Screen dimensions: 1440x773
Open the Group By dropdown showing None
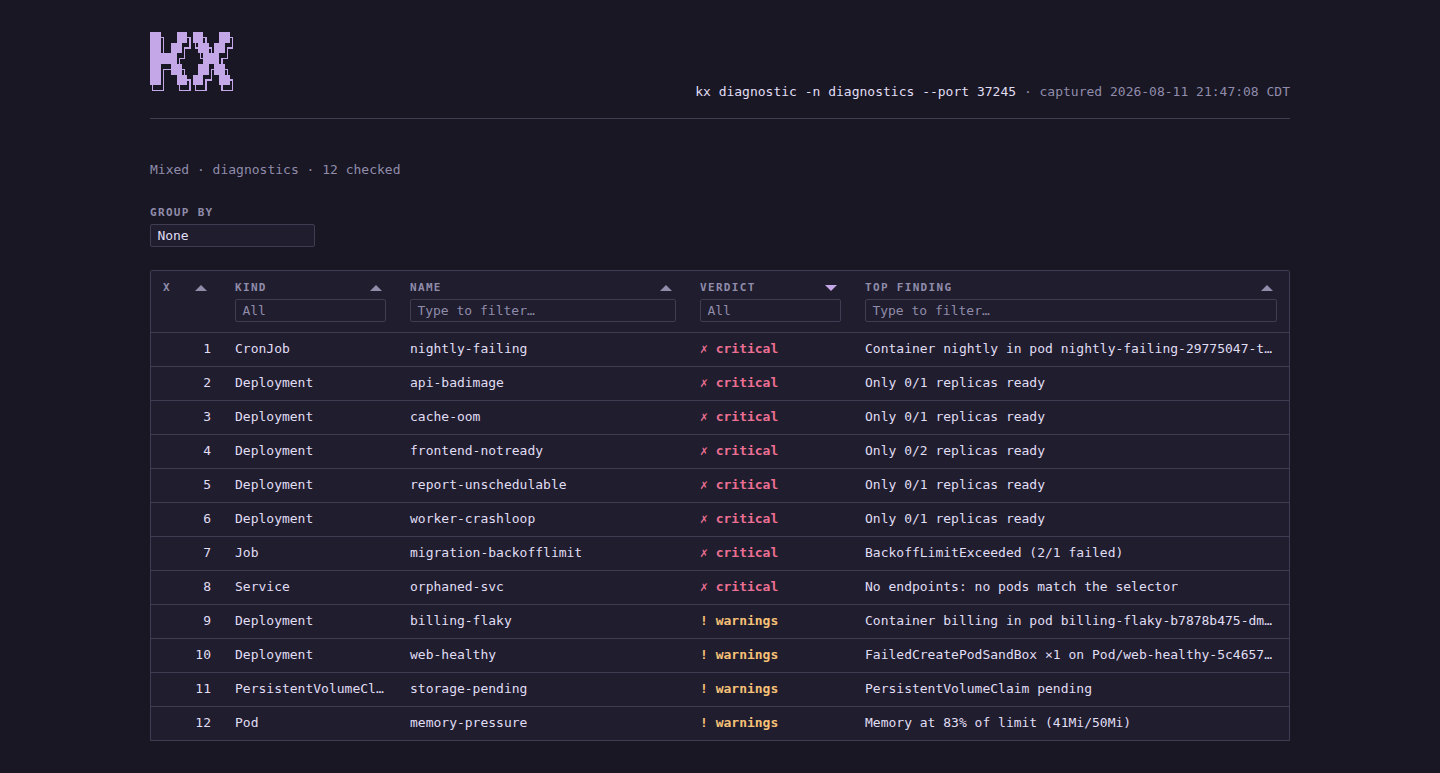[x=232, y=236]
